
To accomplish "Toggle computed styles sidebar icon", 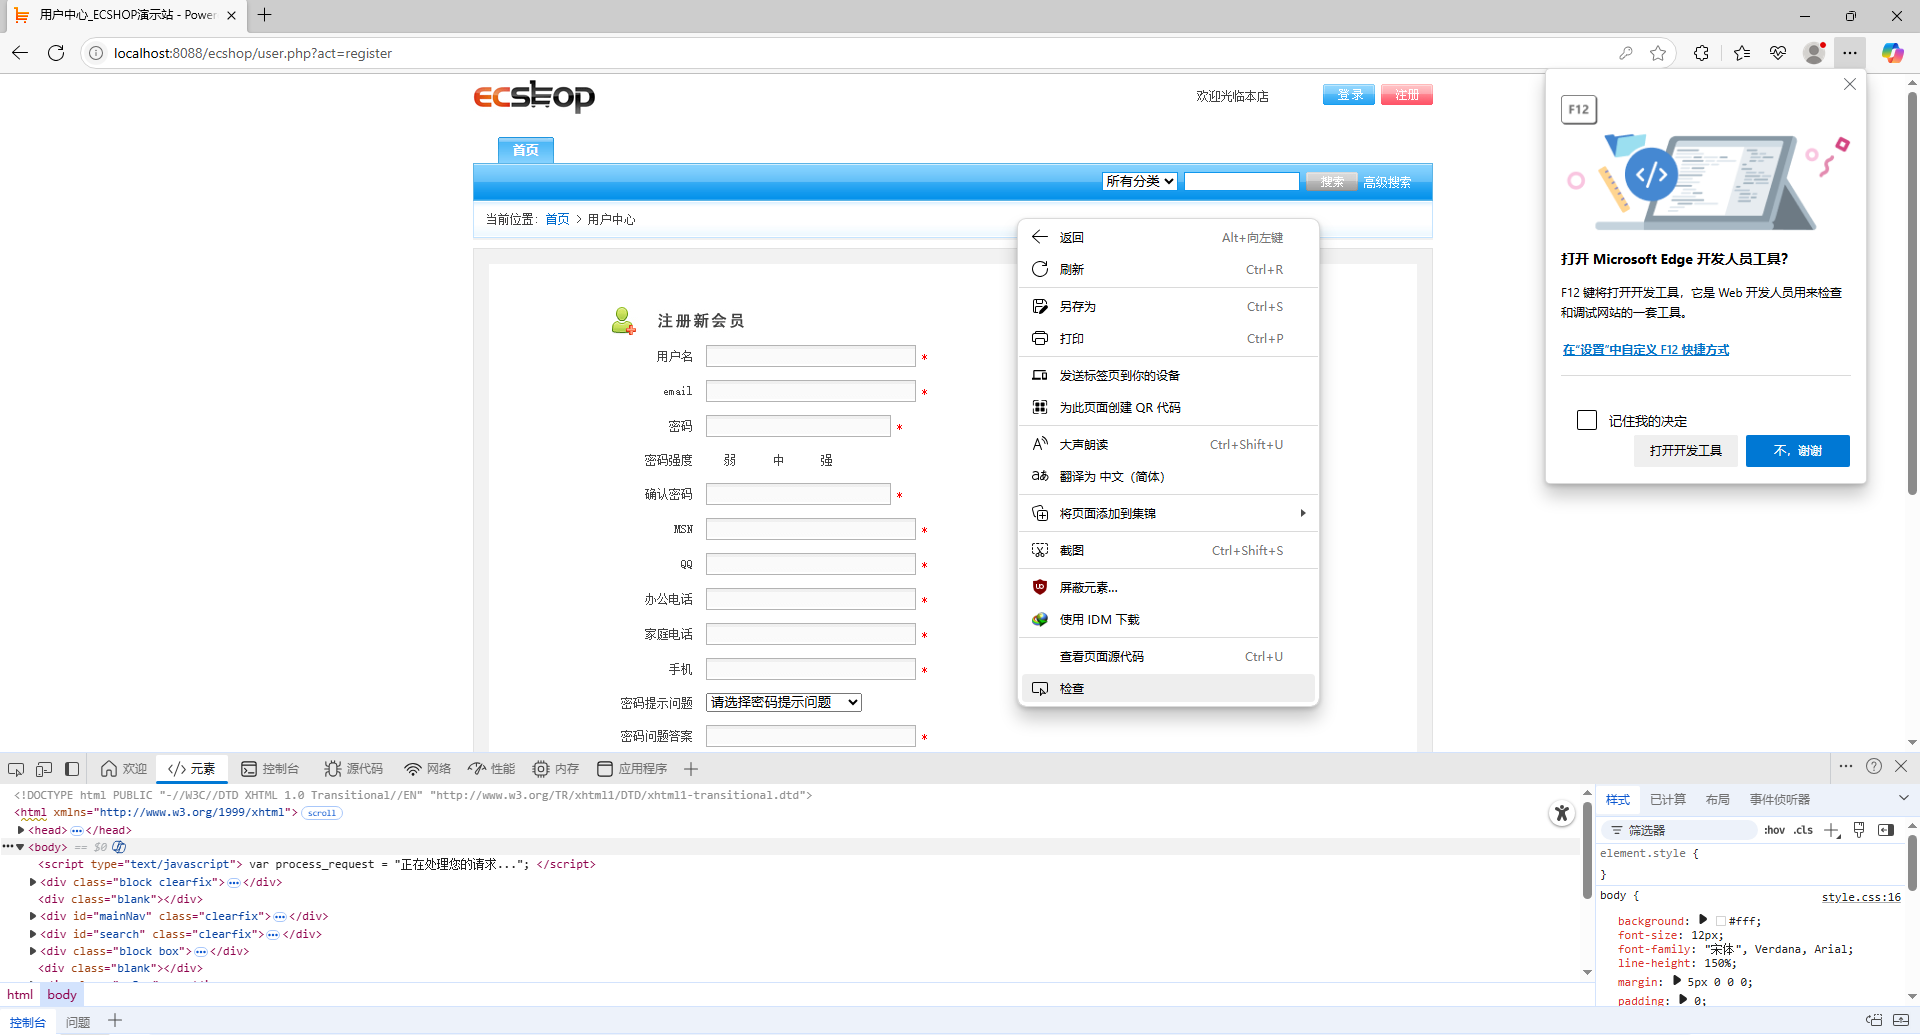I will (1886, 830).
